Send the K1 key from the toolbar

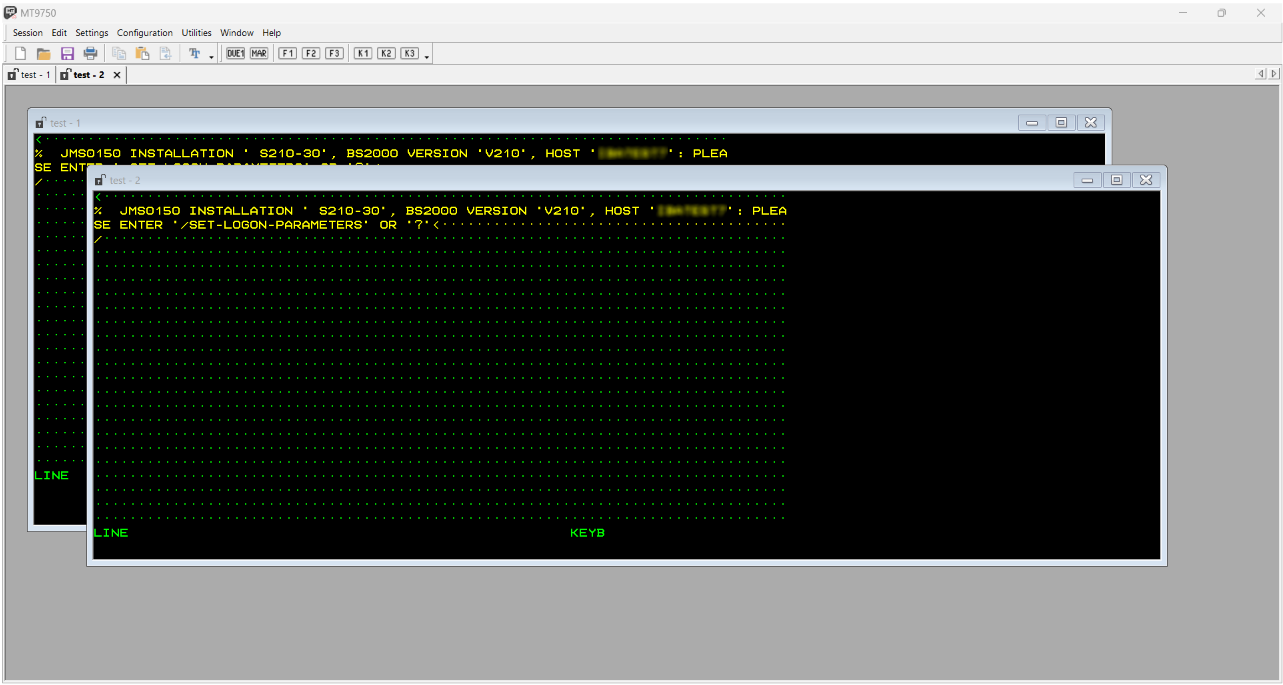pyautogui.click(x=363, y=53)
